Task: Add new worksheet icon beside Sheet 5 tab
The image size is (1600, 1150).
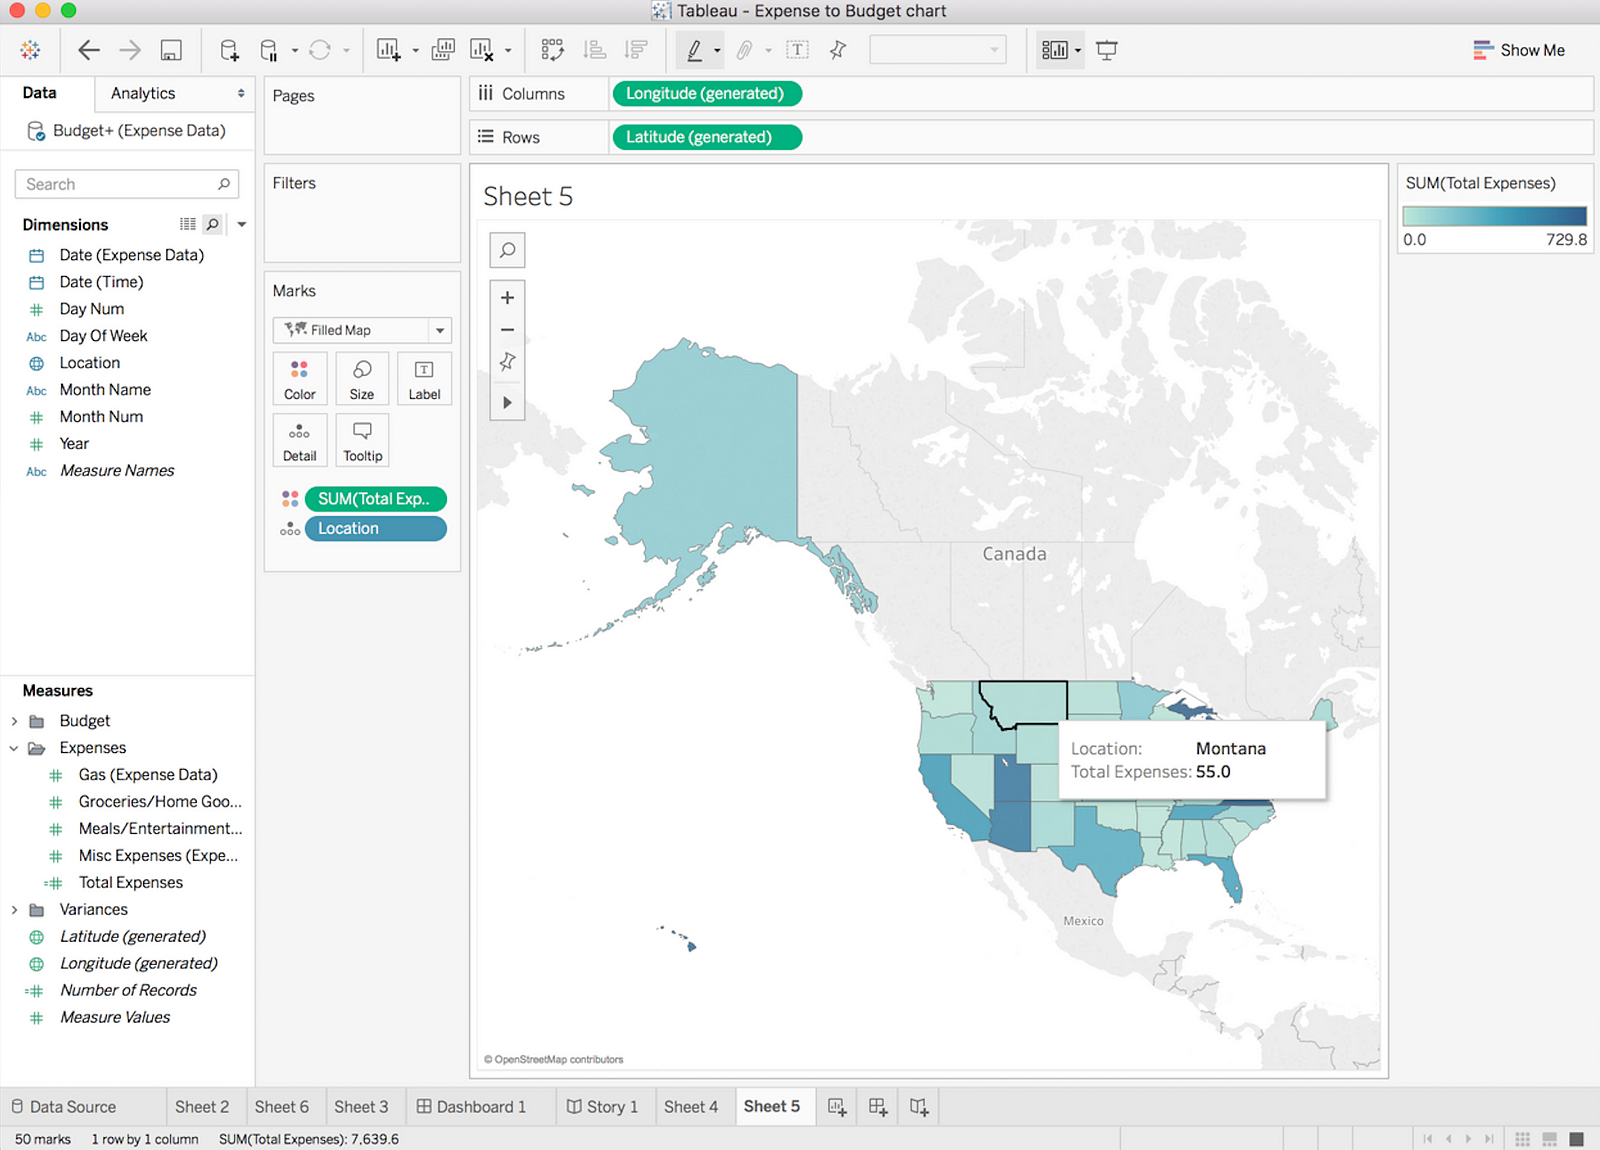Action: coord(837,1107)
